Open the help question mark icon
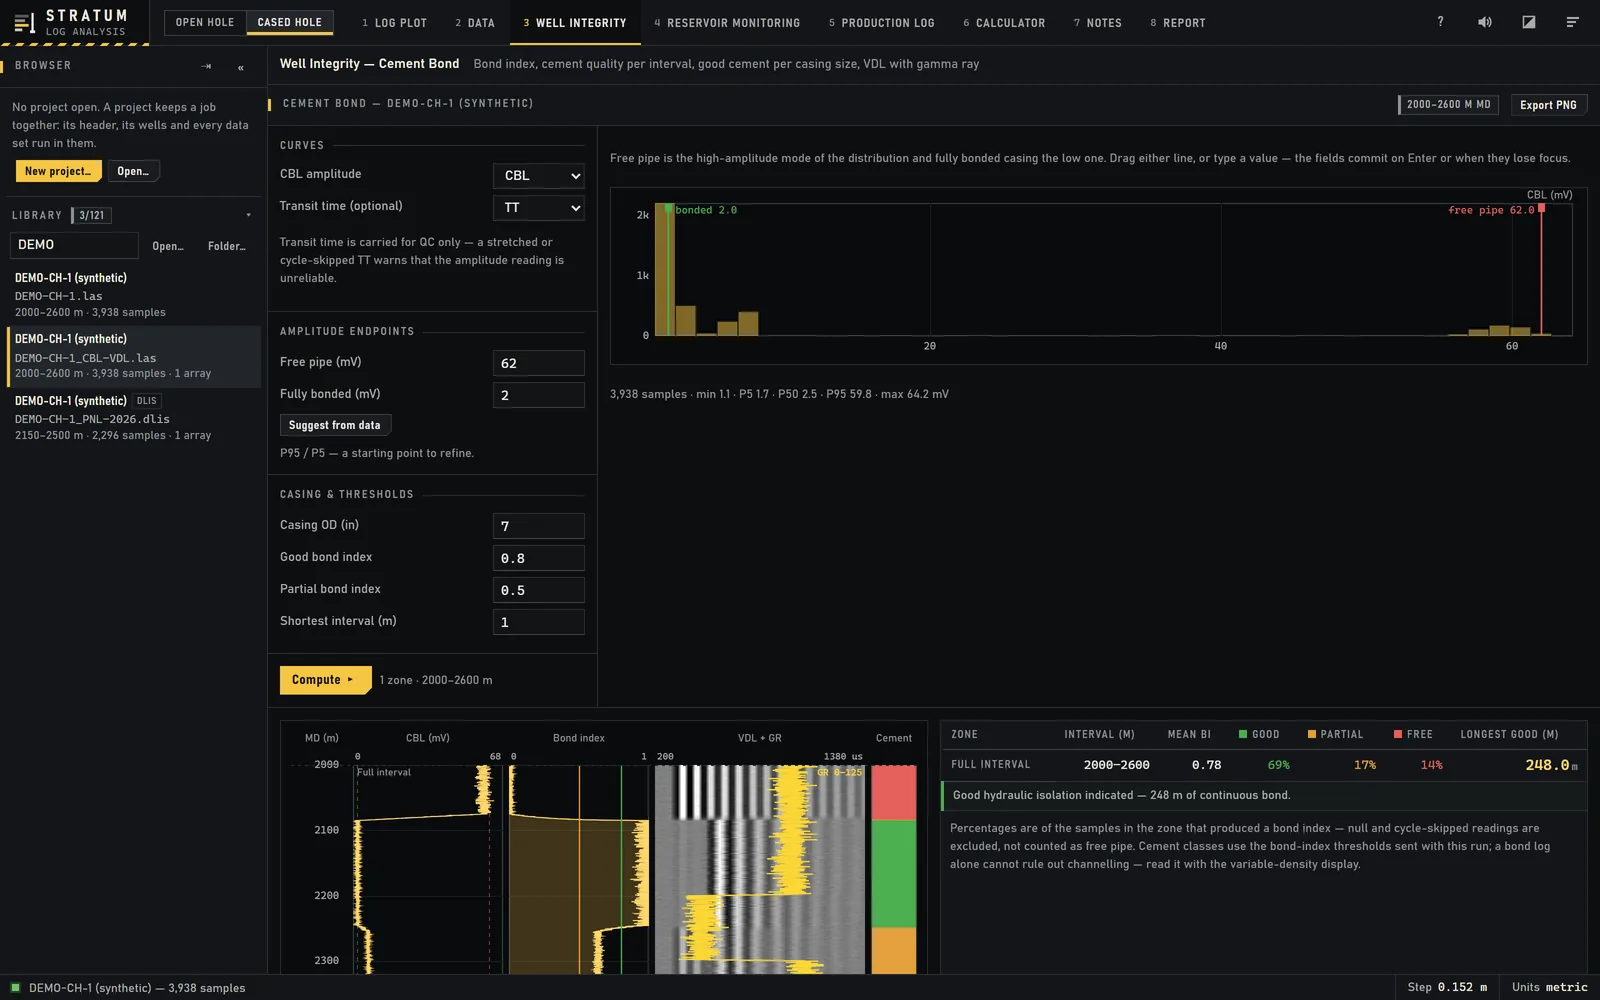This screenshot has width=1600, height=1000. 1440,22
